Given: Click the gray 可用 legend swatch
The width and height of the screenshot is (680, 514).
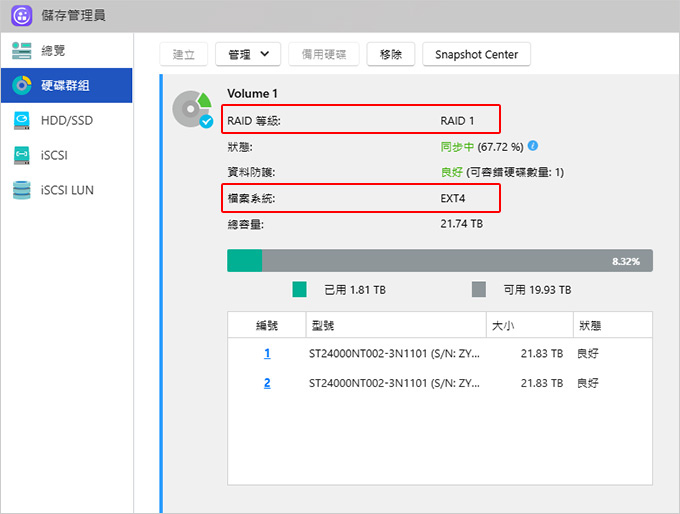Looking at the screenshot, I should pos(479,289).
